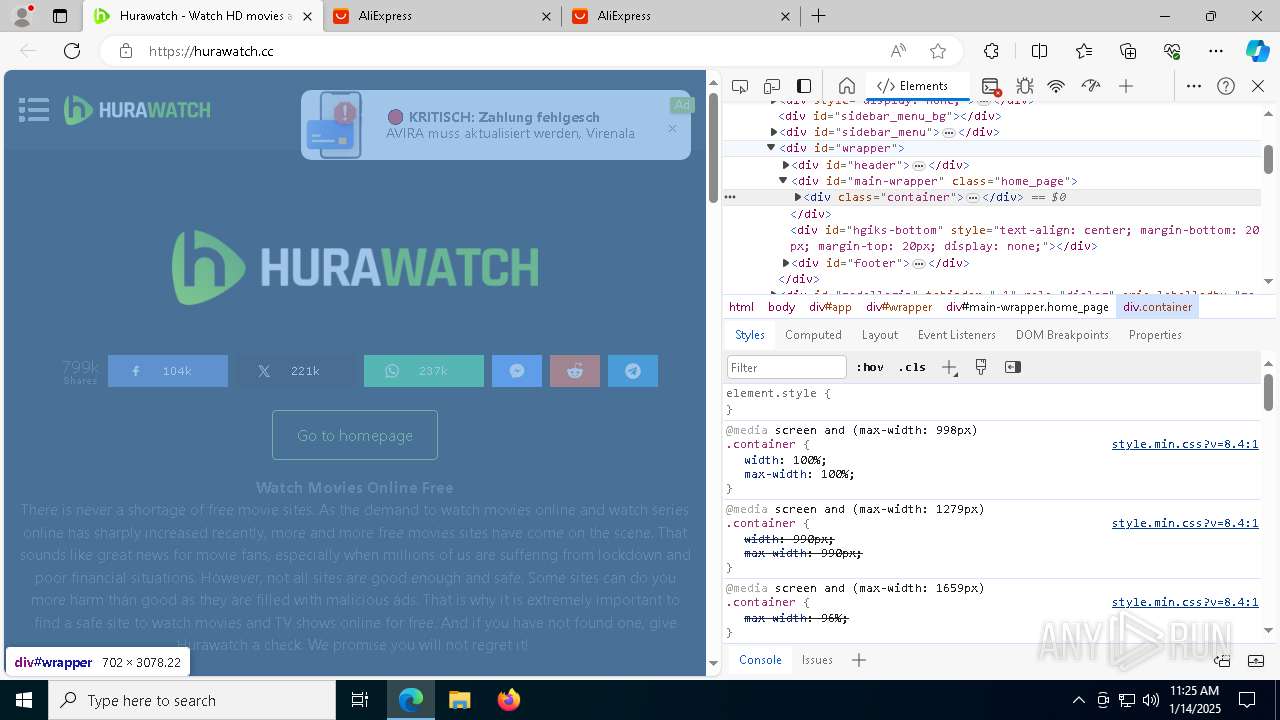Select div#wrapper in the DOM breadcrumb
This screenshot has height=720, width=1280.
899,307
